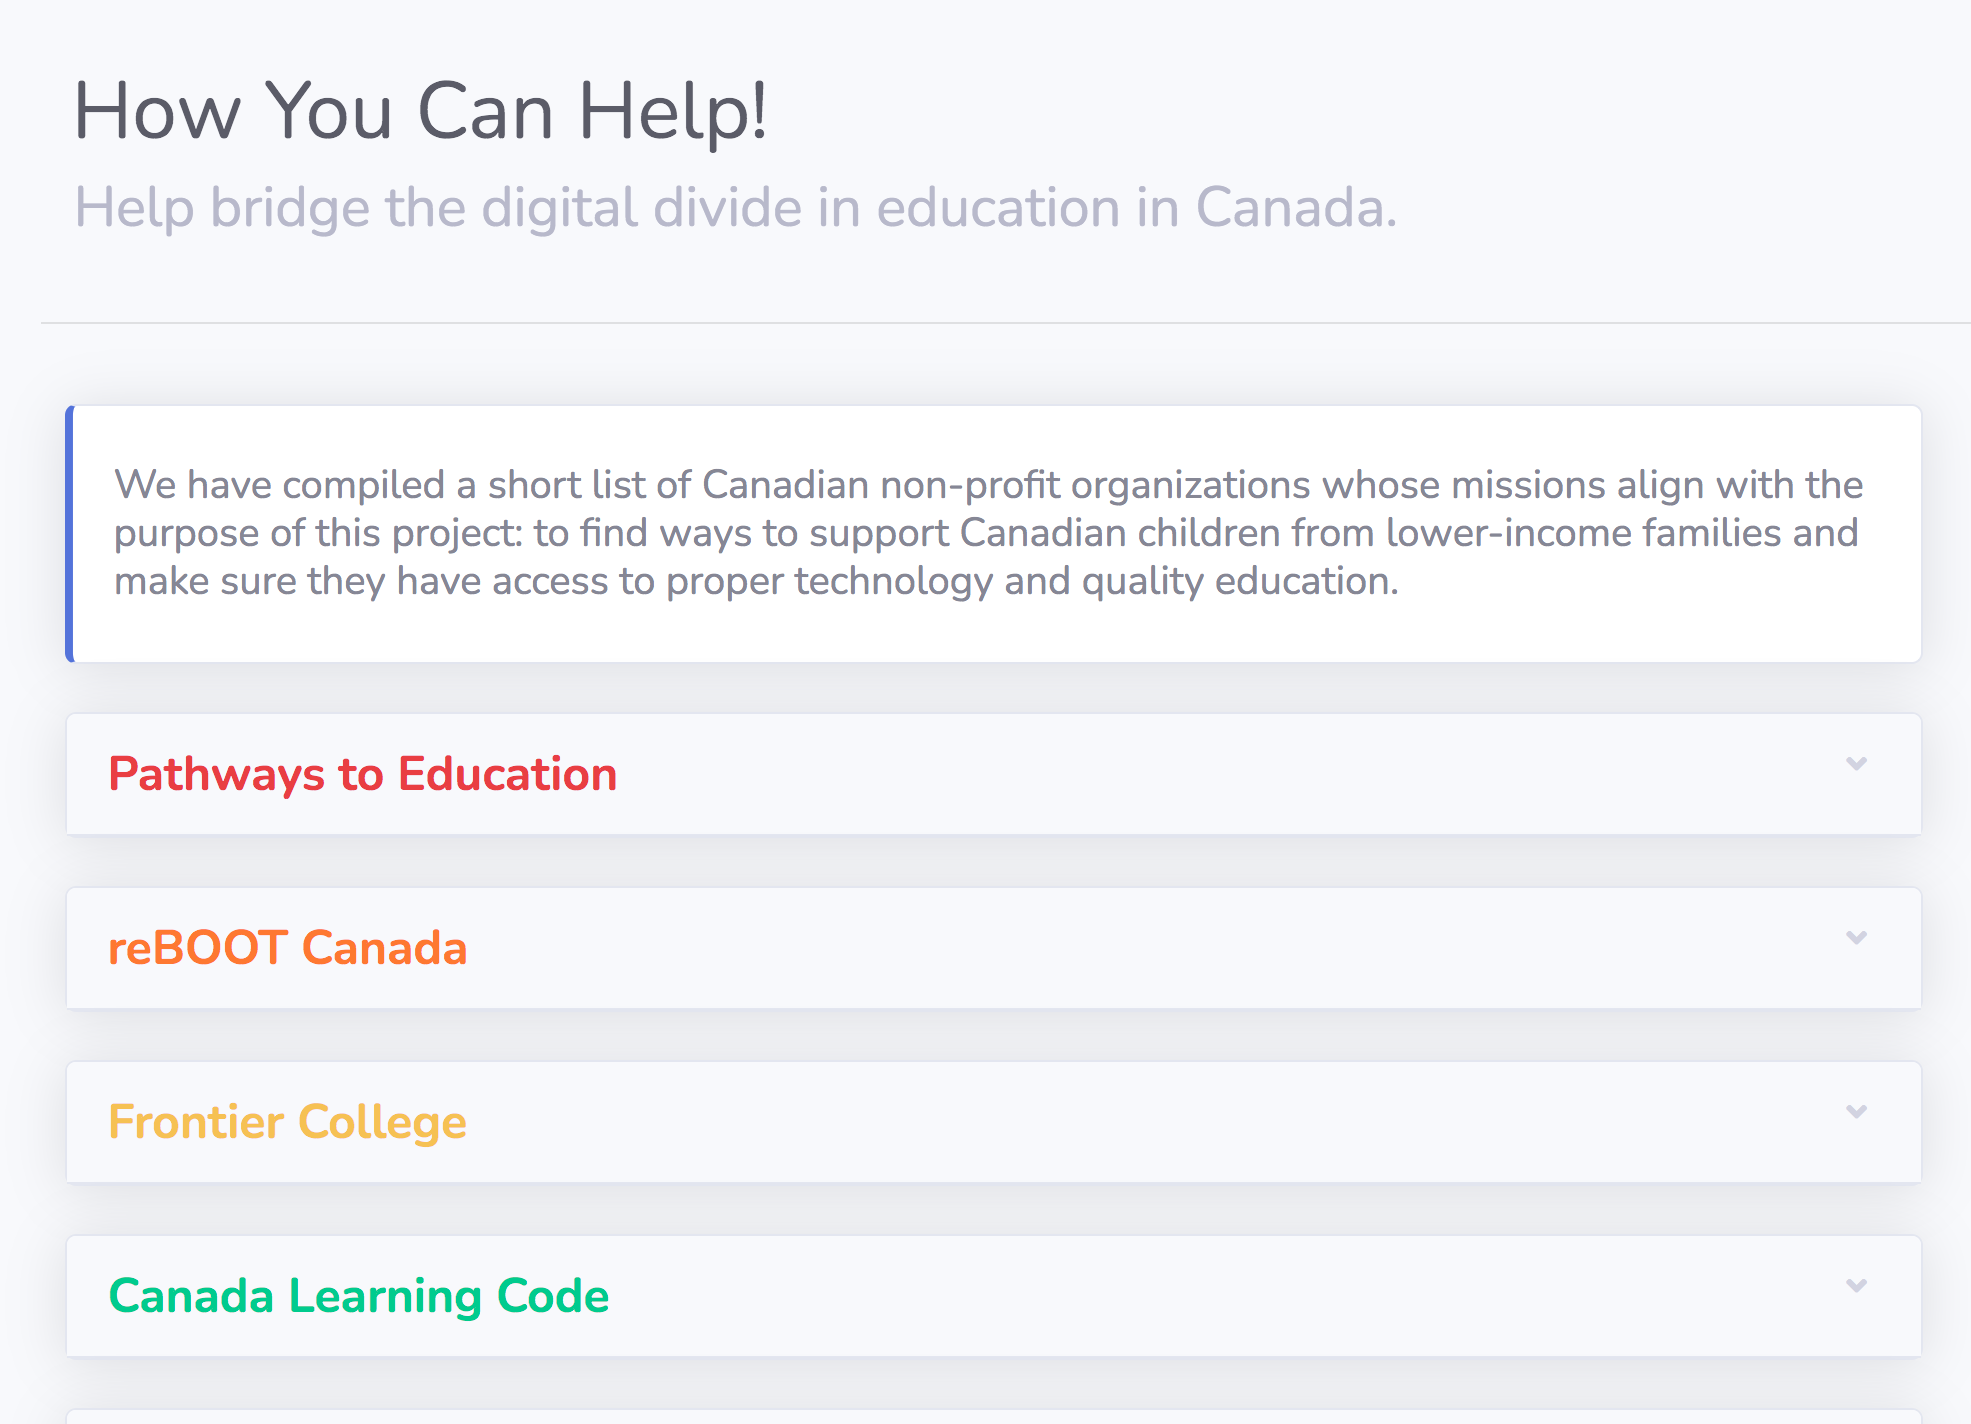Click the Help bridge the digital divide subtitle
Viewport: 1971px width, 1424px height.
click(x=735, y=208)
